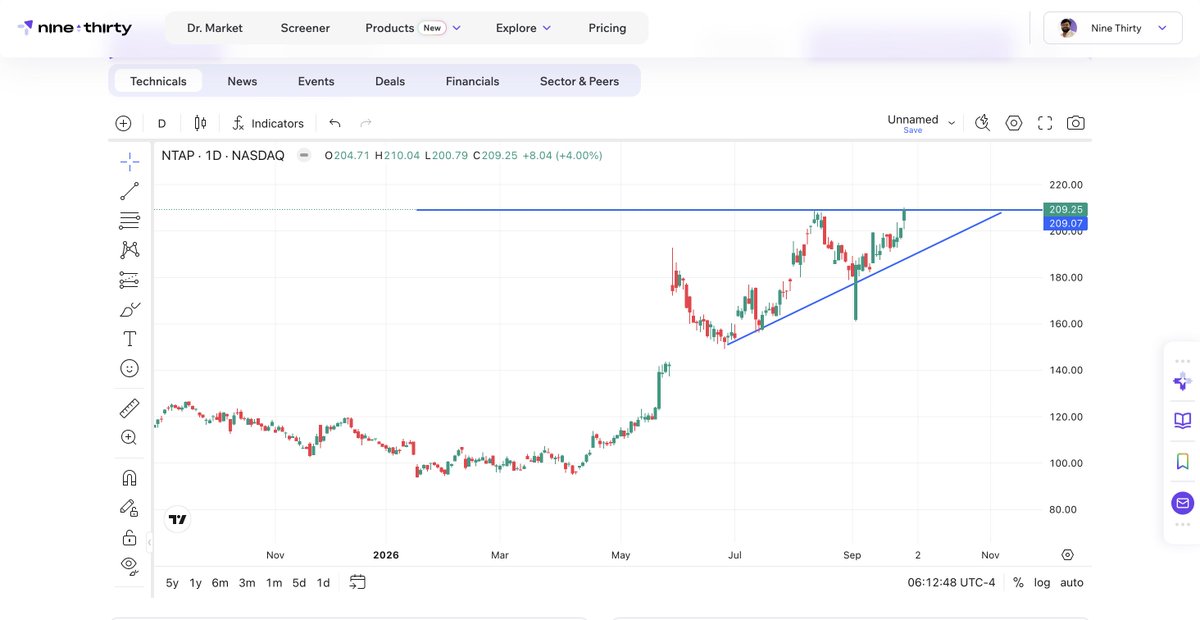Go to the nine thirty home logo

click(74, 28)
